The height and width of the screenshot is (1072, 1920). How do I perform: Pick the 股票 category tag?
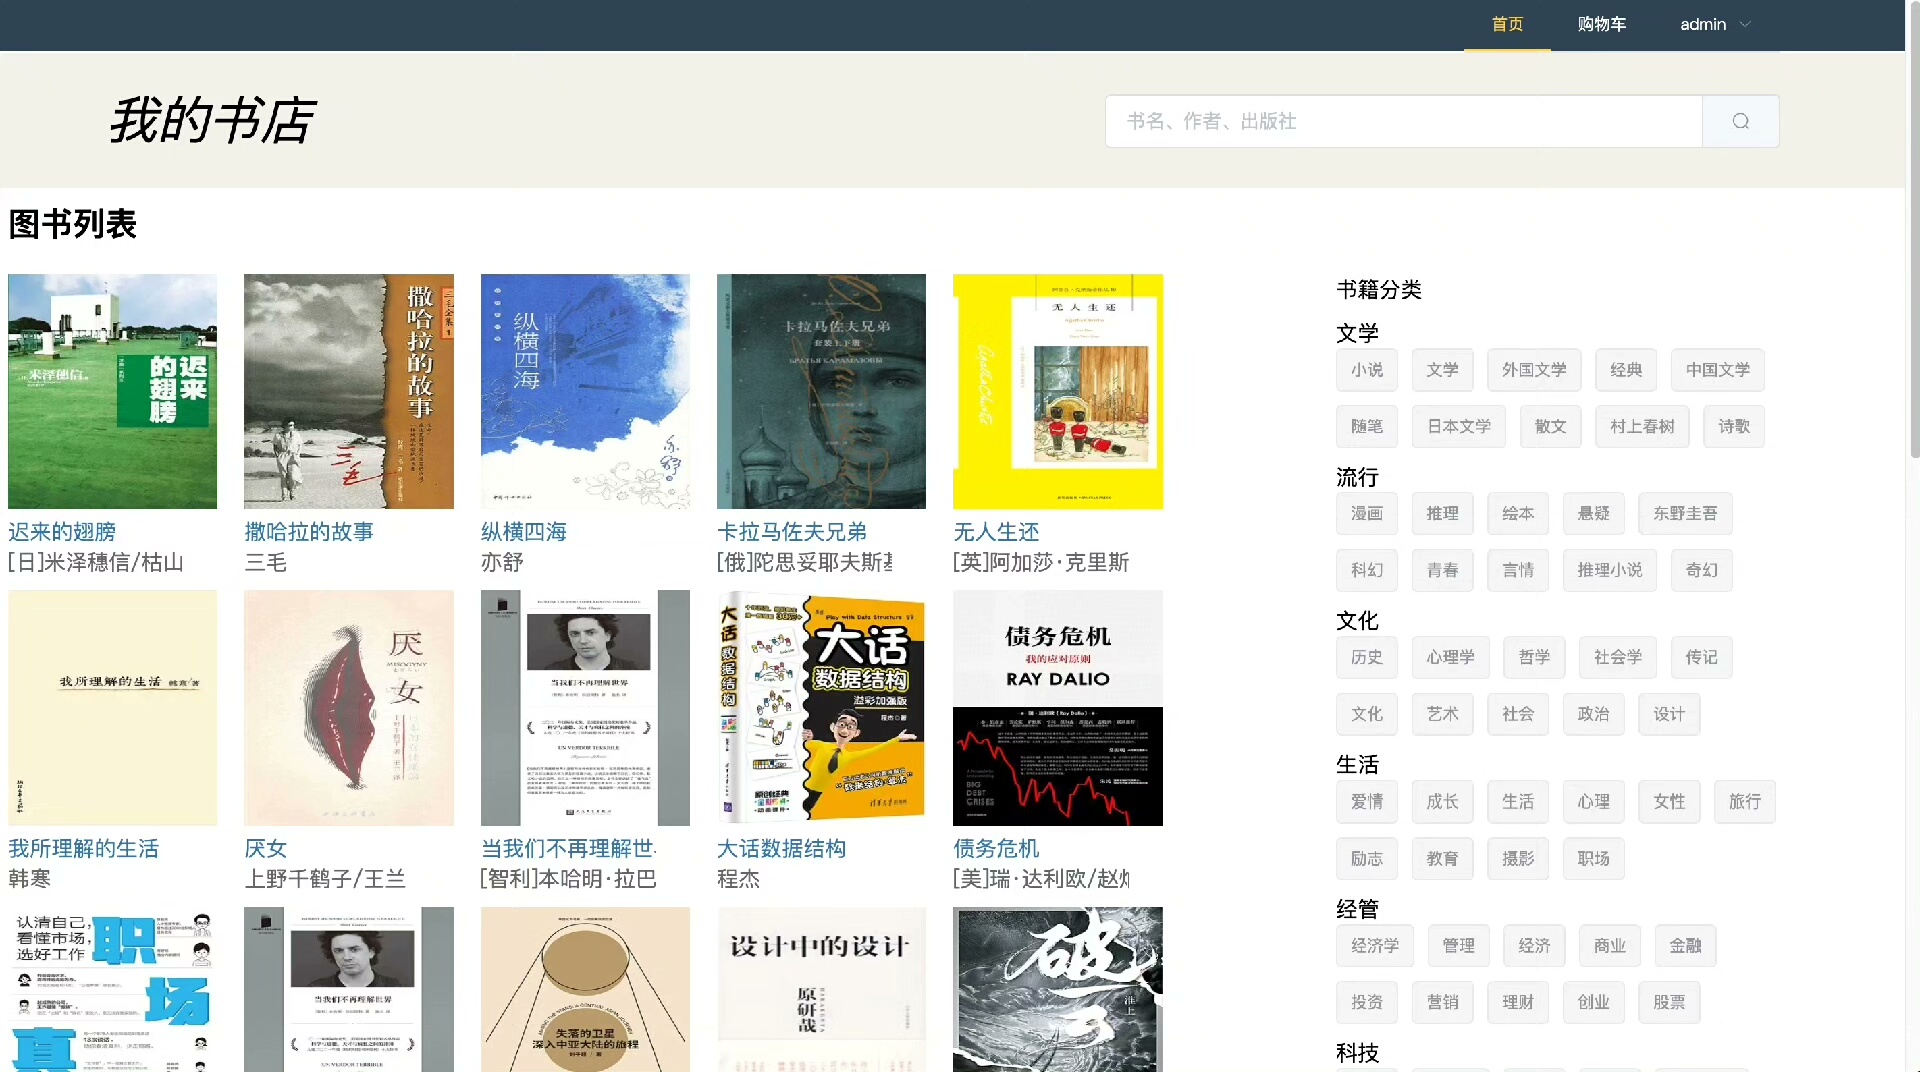(1669, 1003)
